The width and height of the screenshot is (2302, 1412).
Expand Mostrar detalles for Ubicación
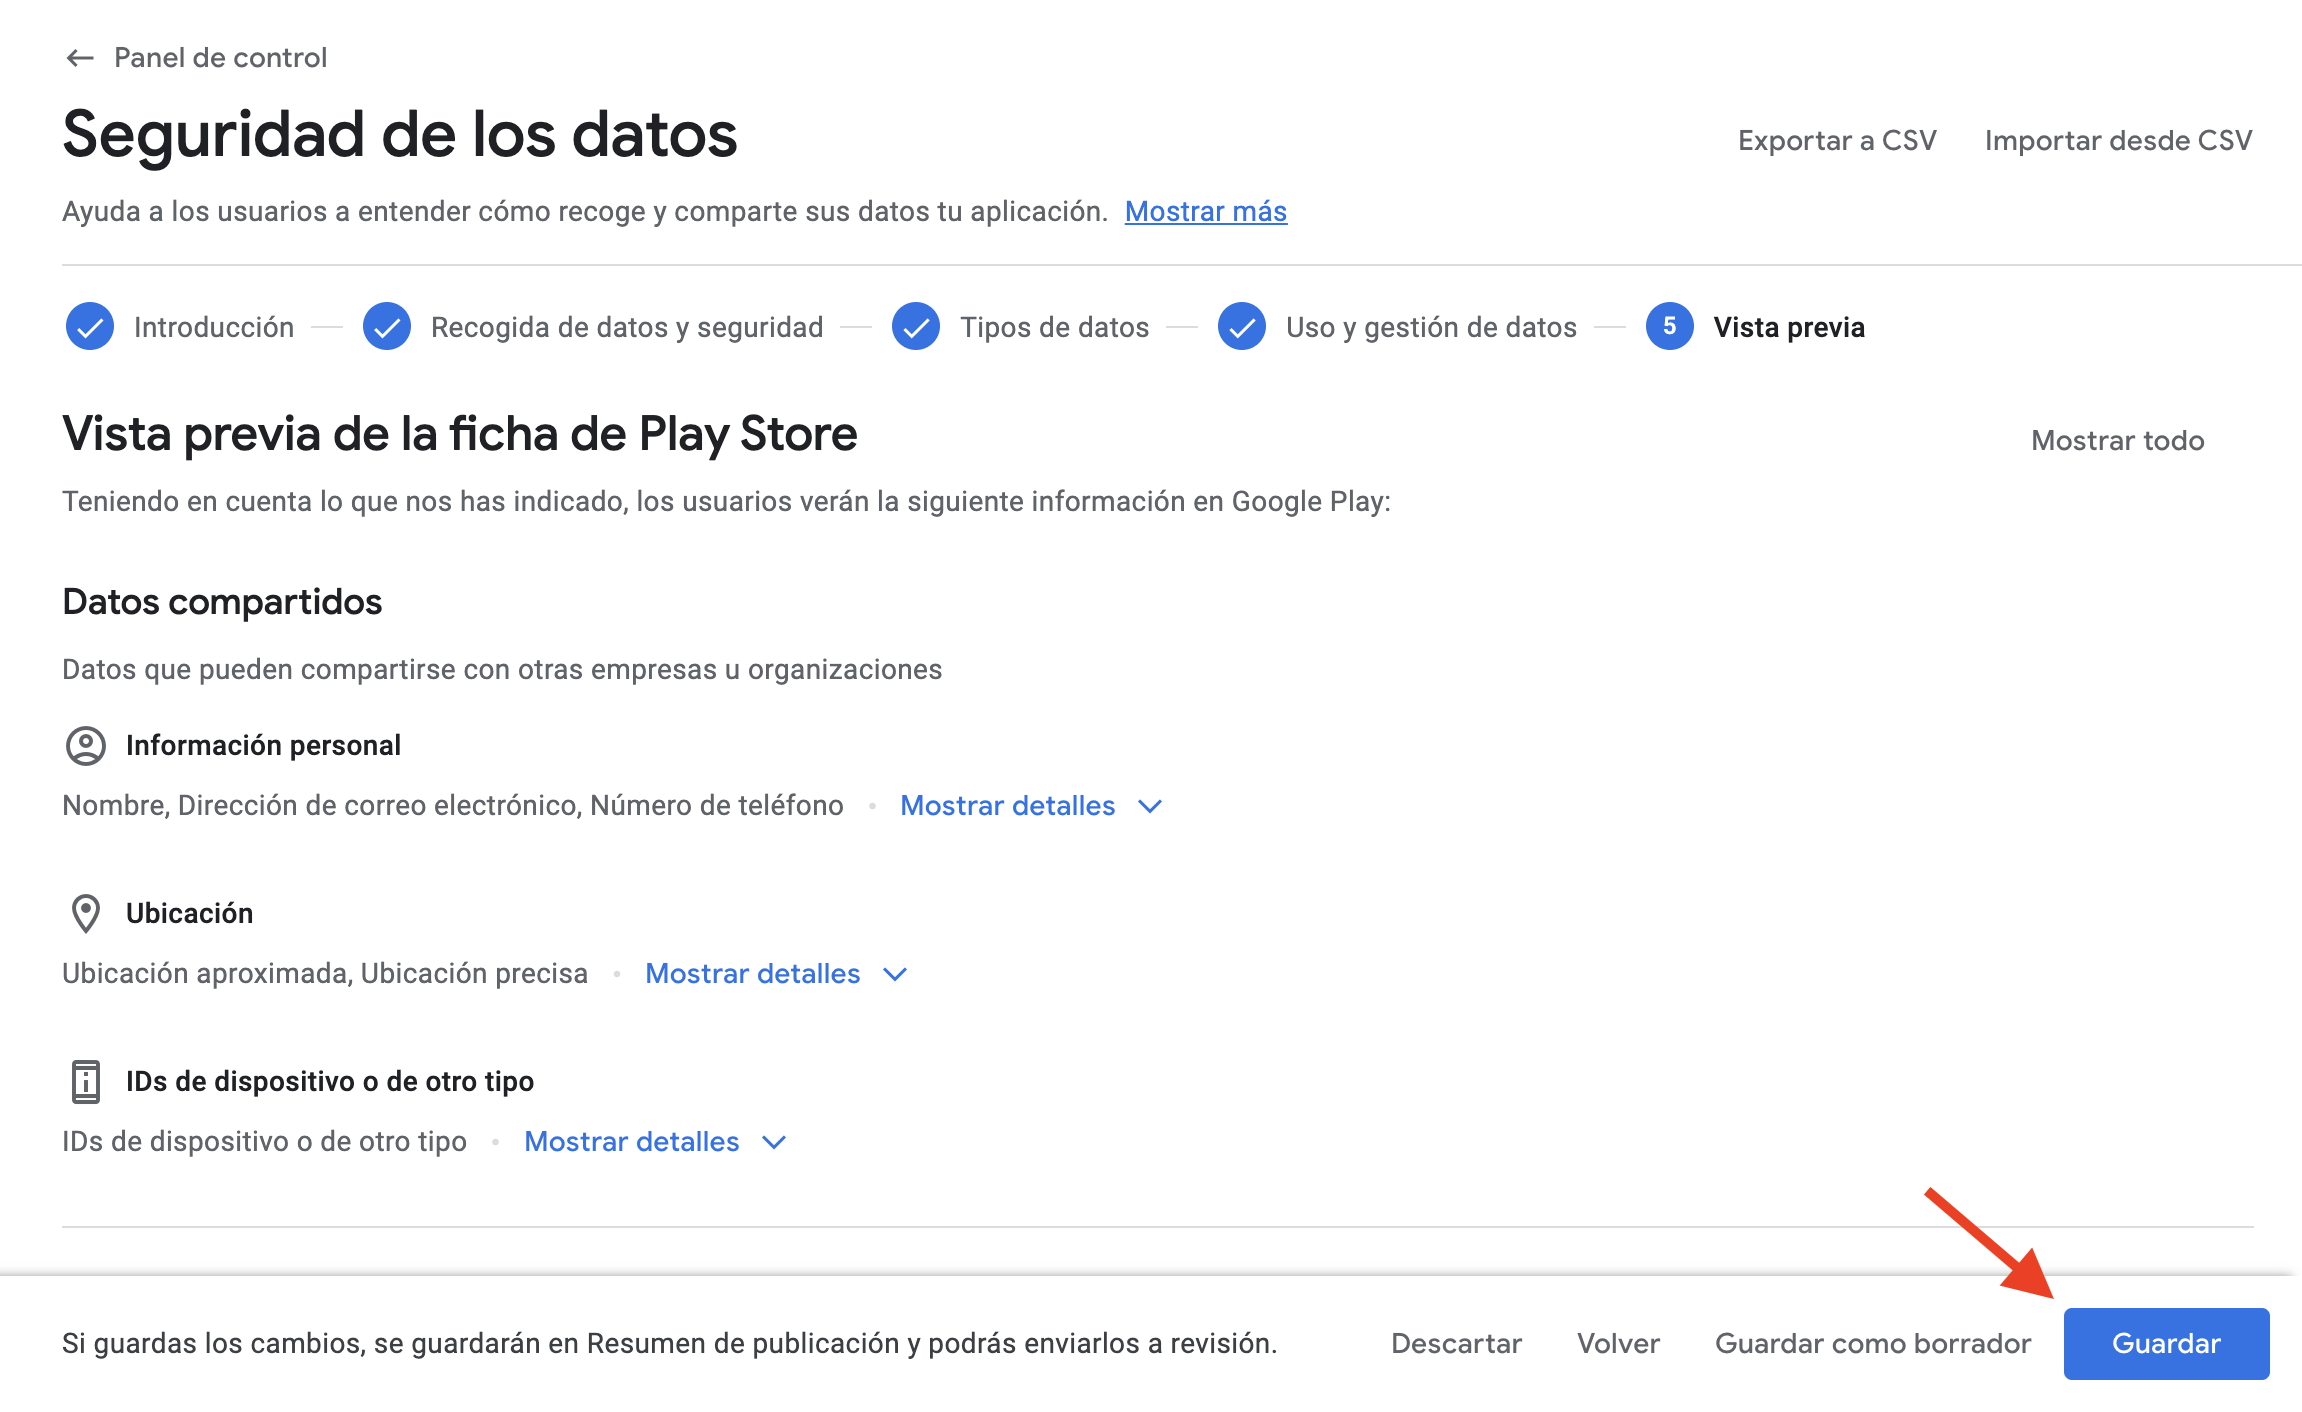(752, 973)
